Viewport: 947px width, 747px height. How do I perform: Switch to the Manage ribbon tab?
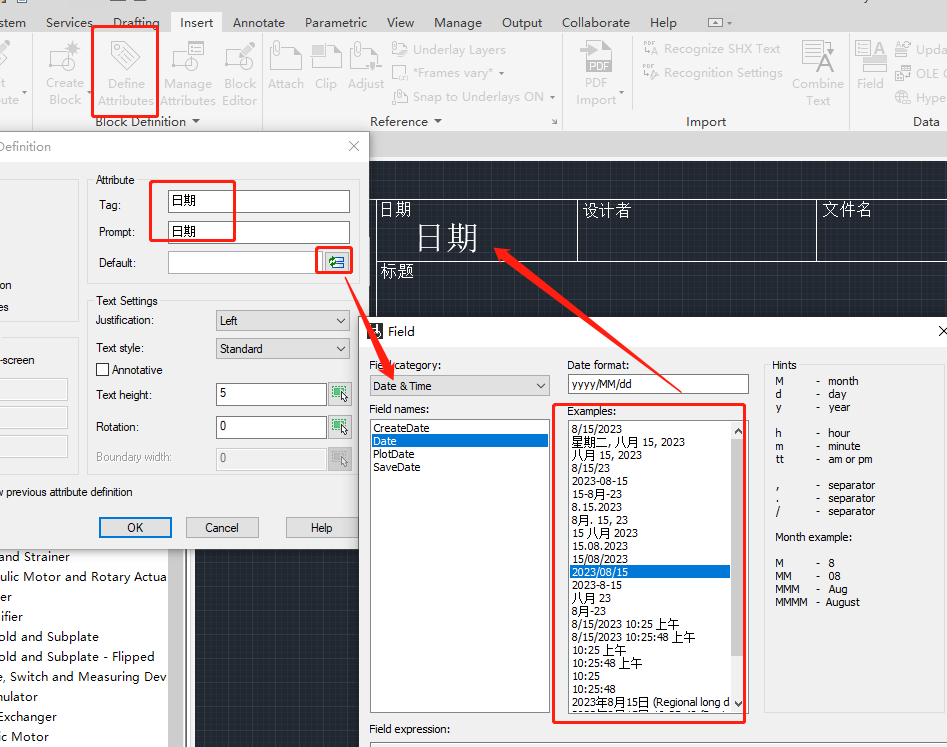pyautogui.click(x=458, y=22)
